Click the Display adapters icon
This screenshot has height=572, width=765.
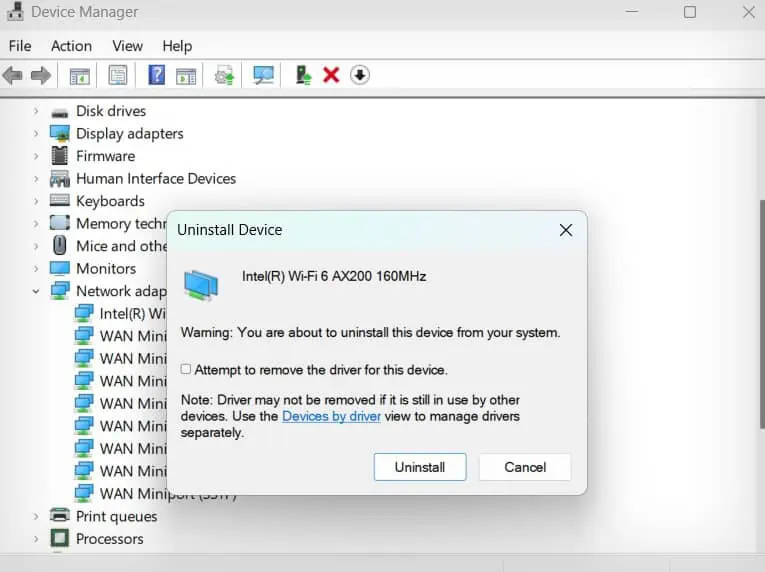pyautogui.click(x=60, y=134)
